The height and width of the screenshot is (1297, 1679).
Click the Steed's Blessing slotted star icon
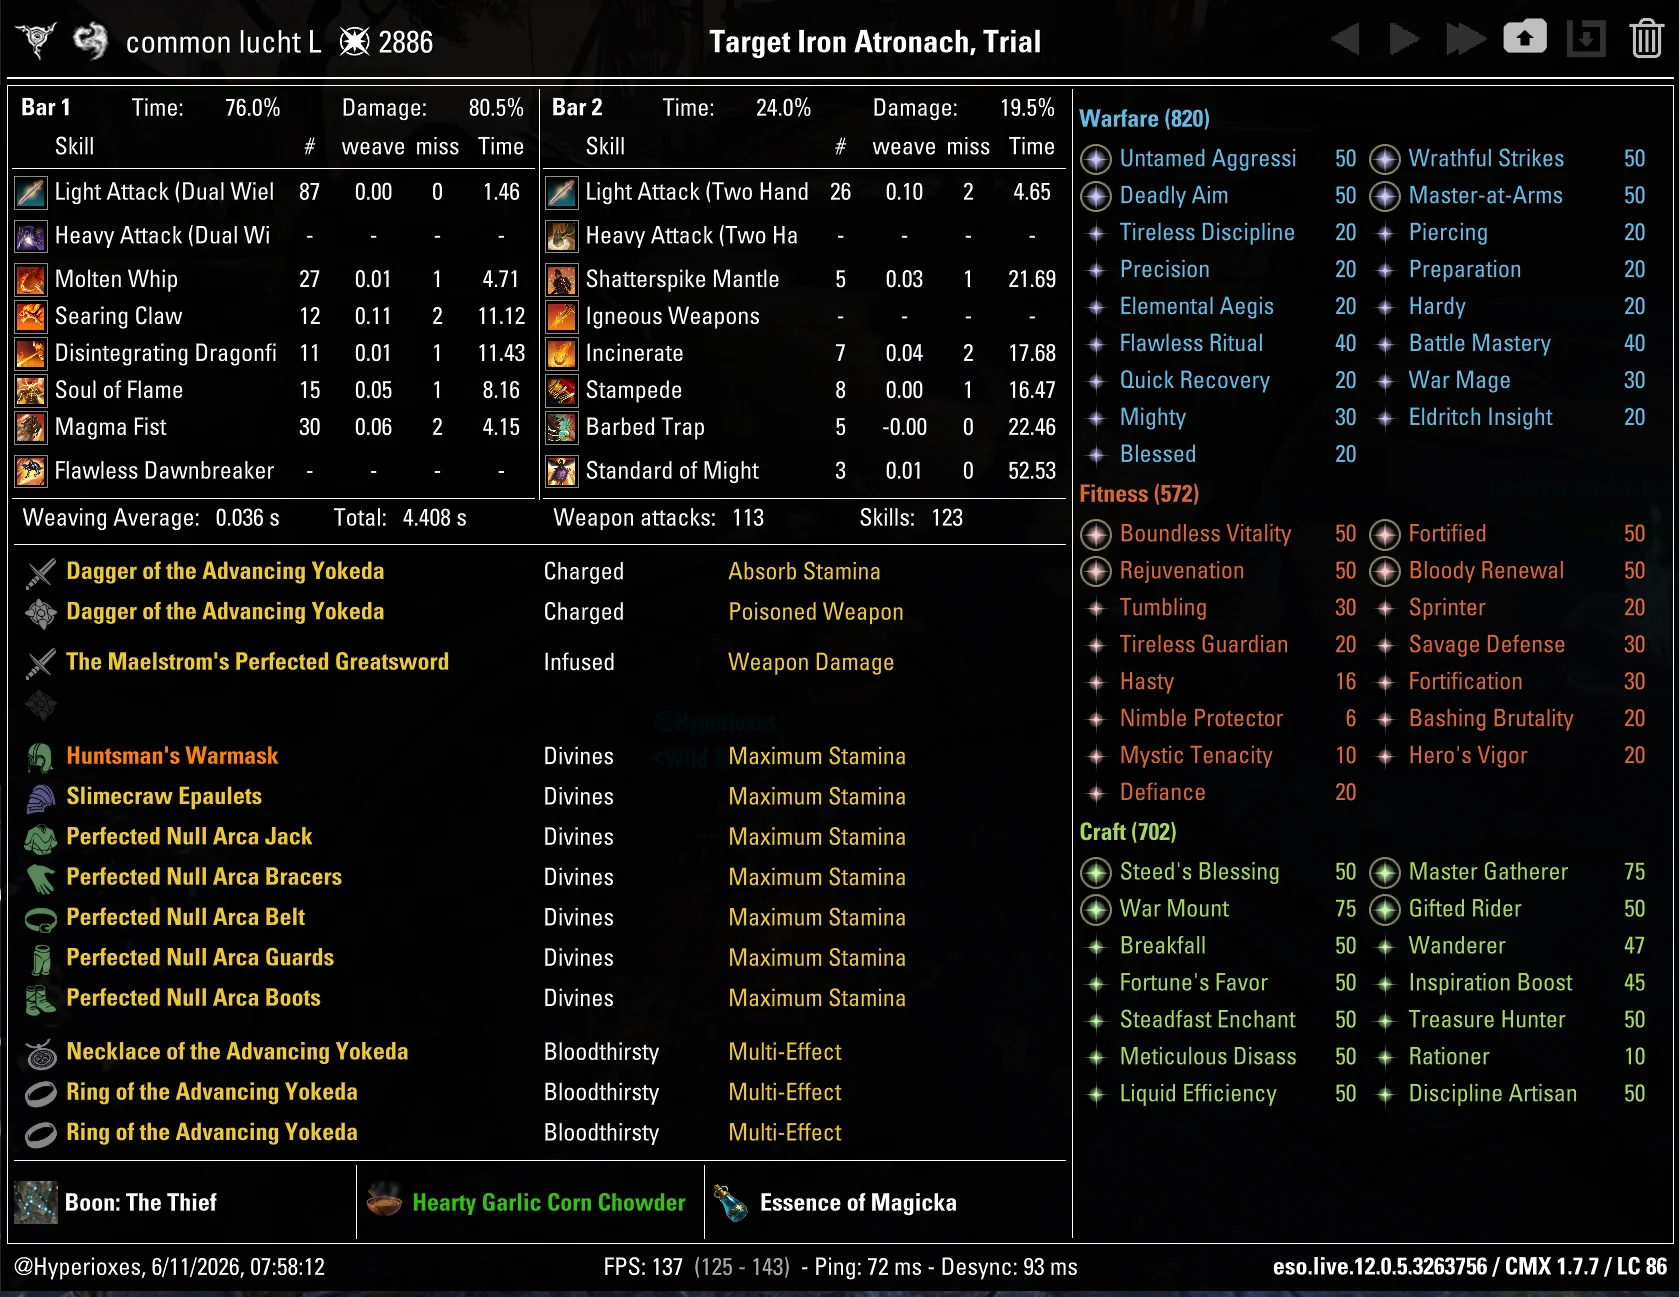[x=1096, y=872]
